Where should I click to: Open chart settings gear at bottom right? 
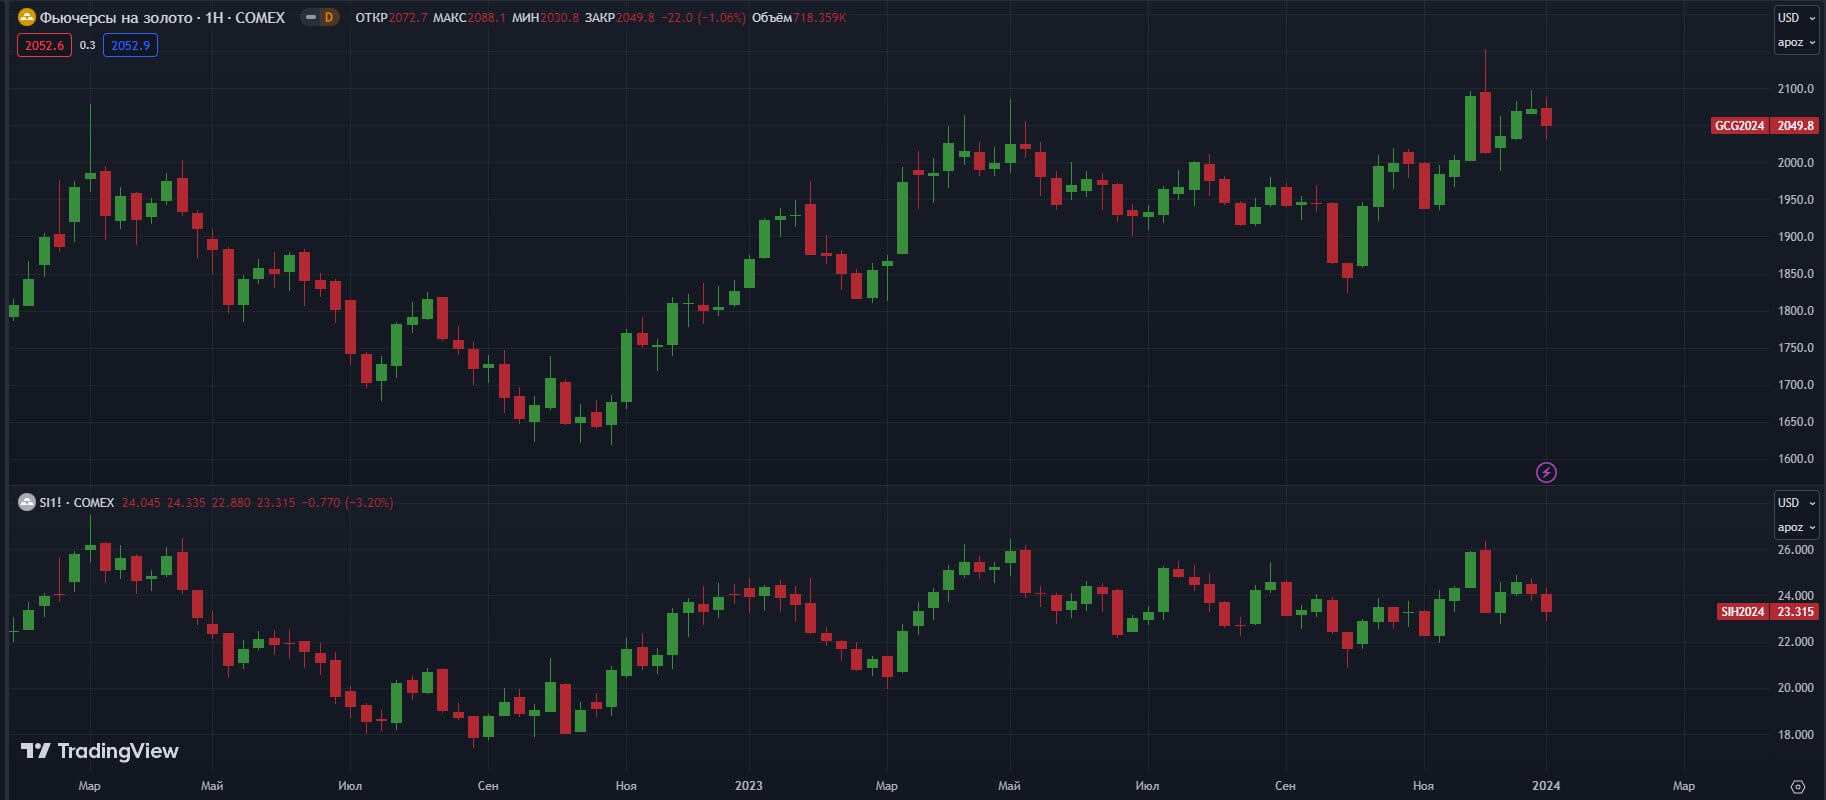tap(1797, 786)
